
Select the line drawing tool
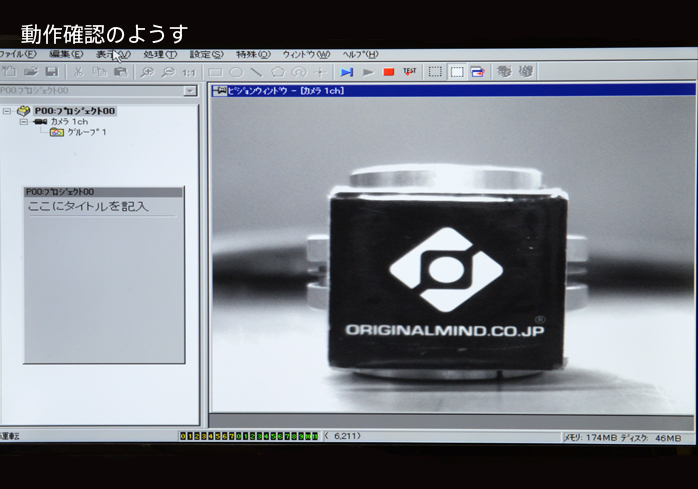257,72
